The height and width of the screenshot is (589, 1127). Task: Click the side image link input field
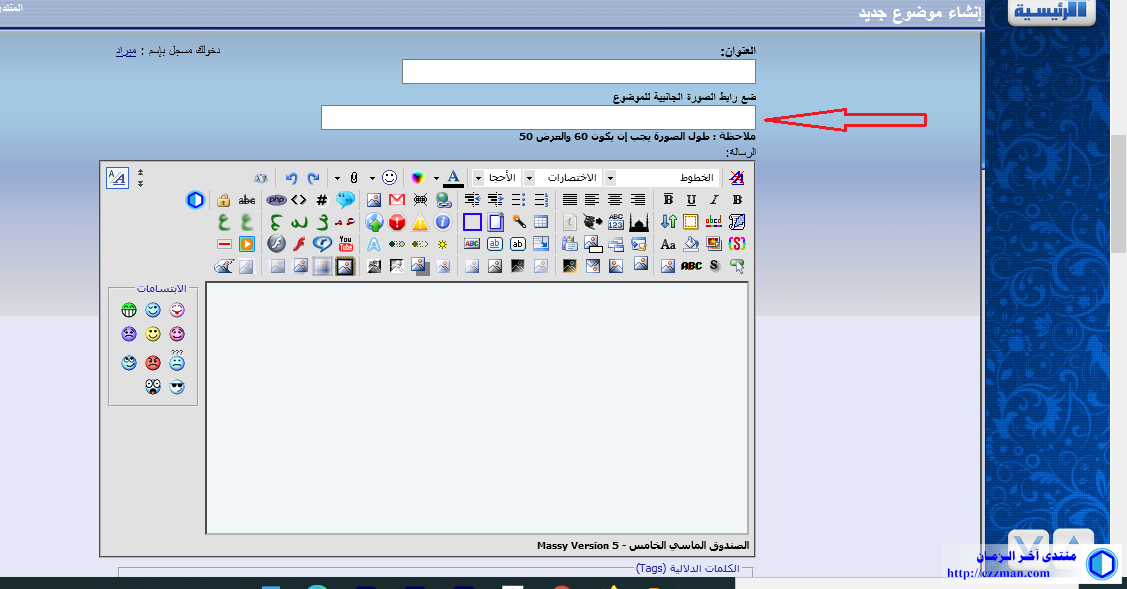[x=538, y=118]
